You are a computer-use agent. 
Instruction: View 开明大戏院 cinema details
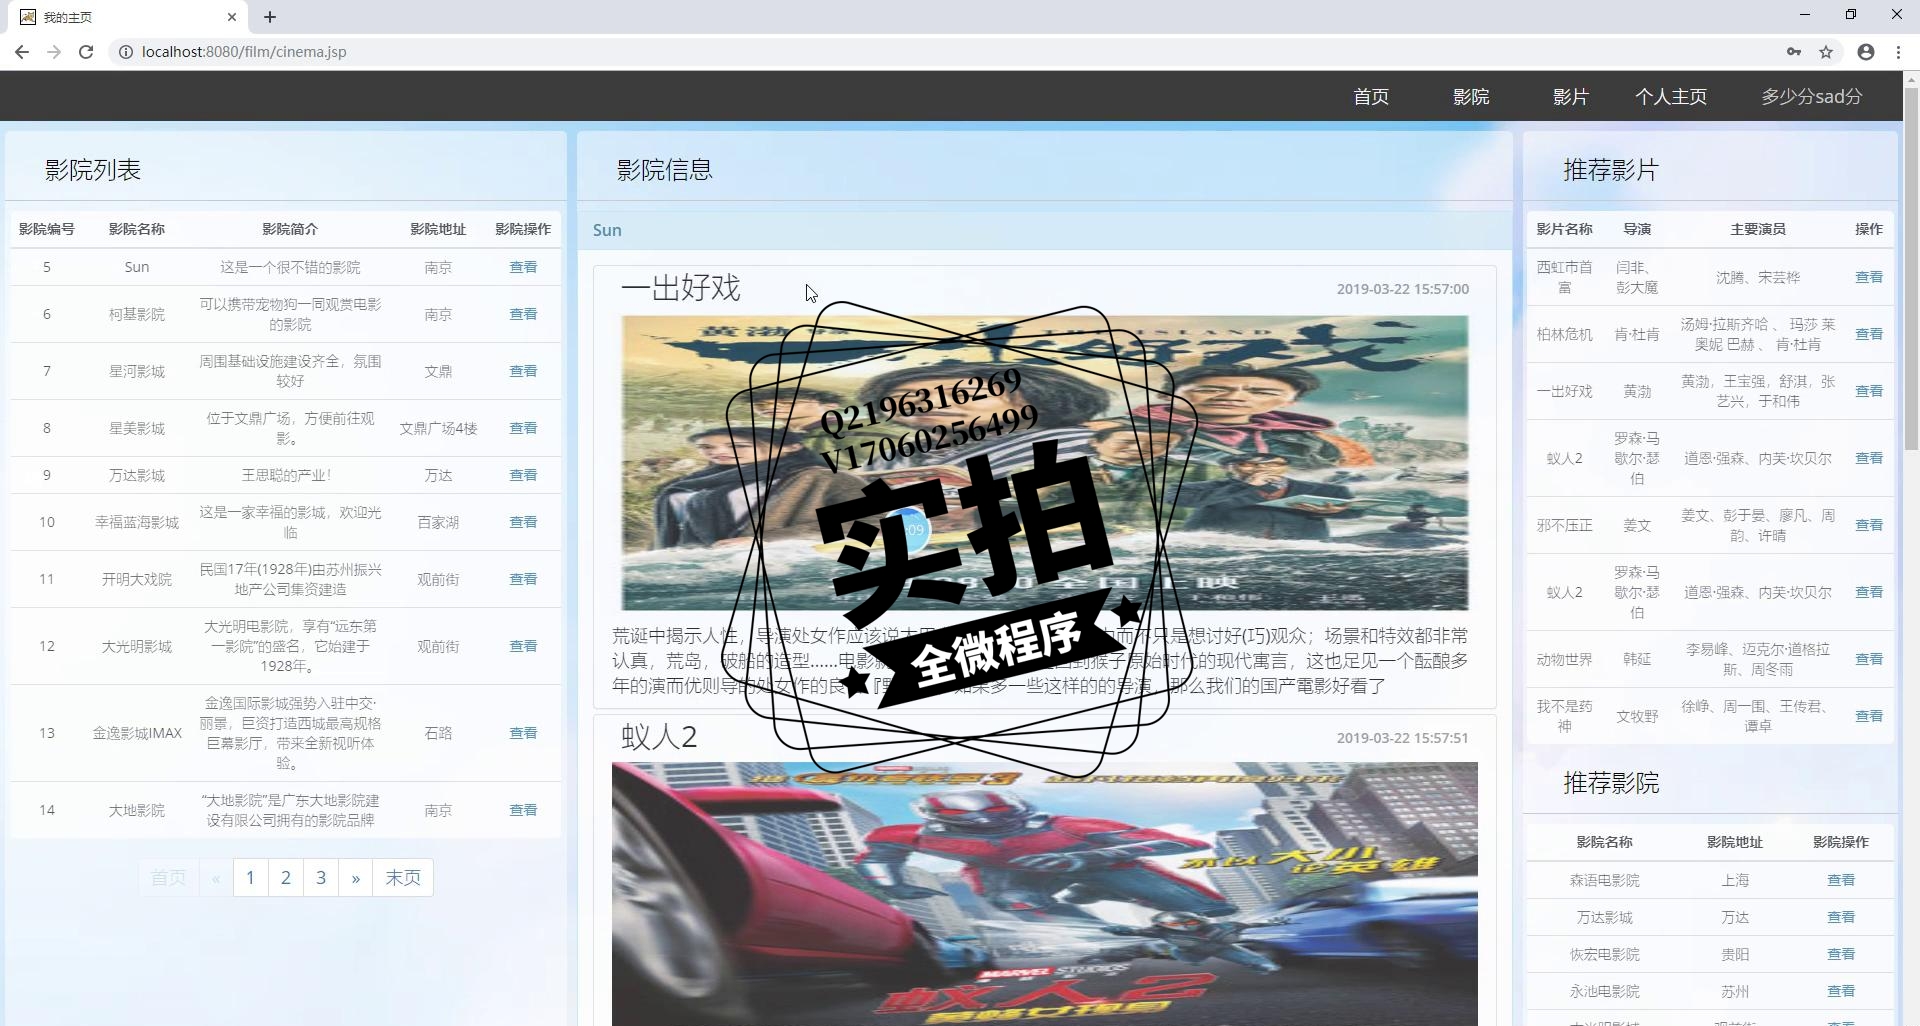point(523,579)
